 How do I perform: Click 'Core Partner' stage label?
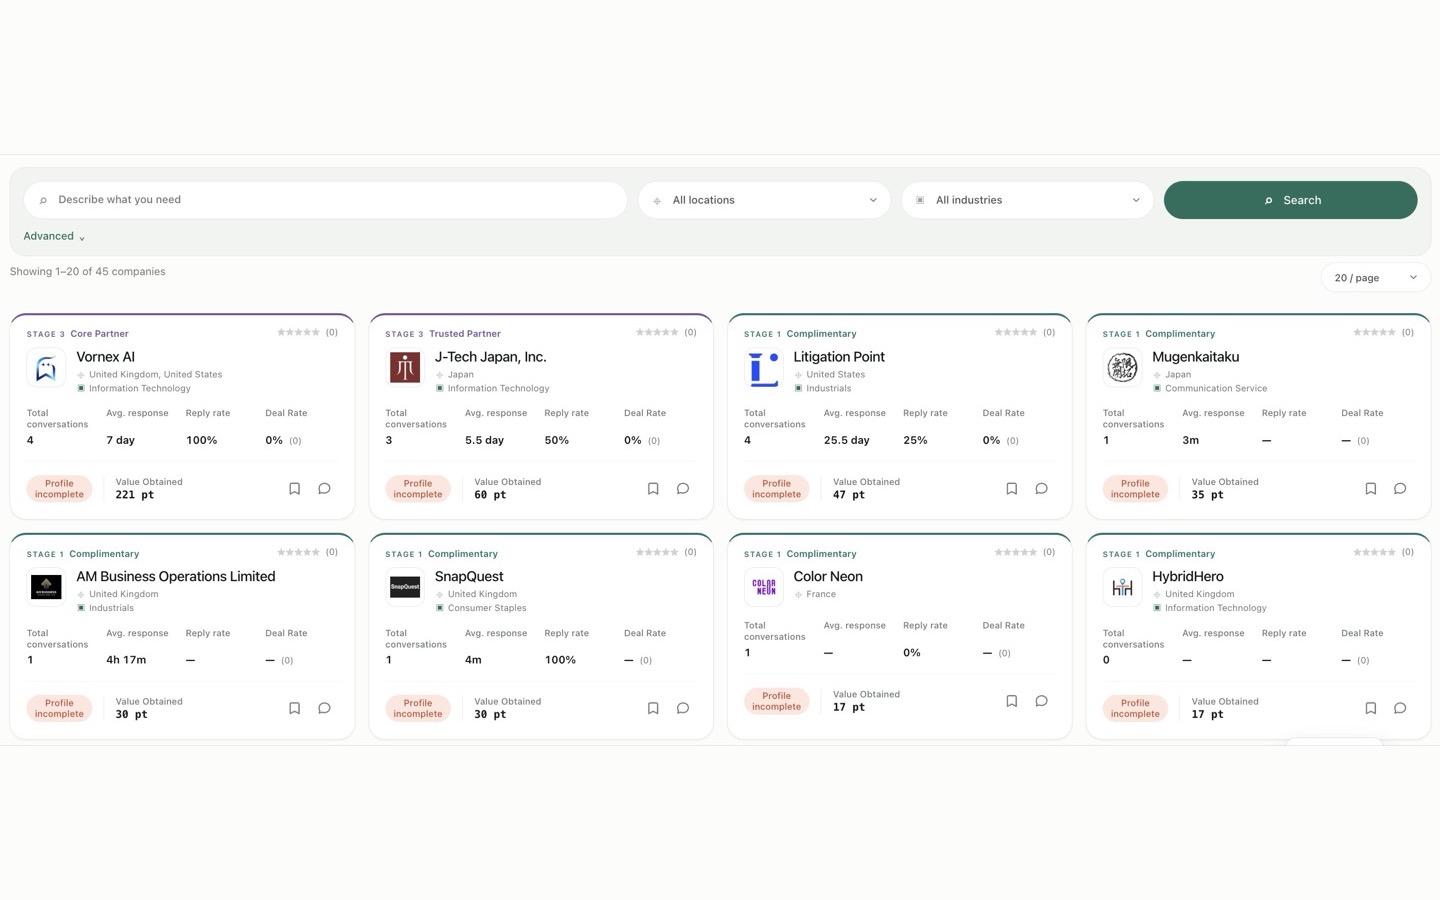tap(99, 334)
